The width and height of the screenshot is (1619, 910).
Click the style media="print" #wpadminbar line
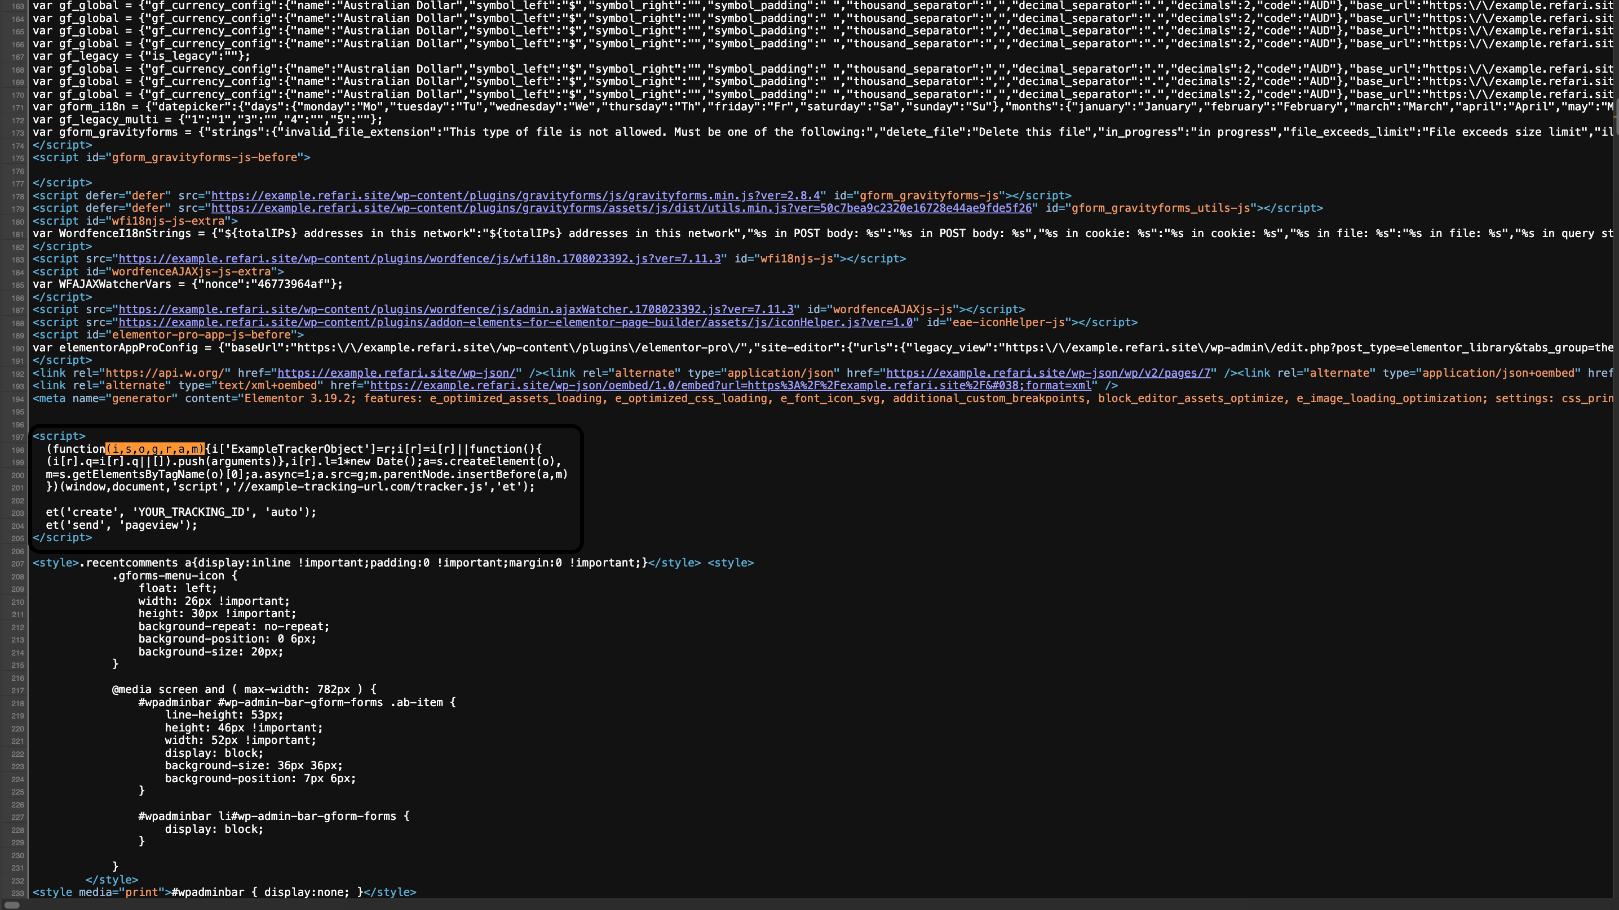click(225, 892)
